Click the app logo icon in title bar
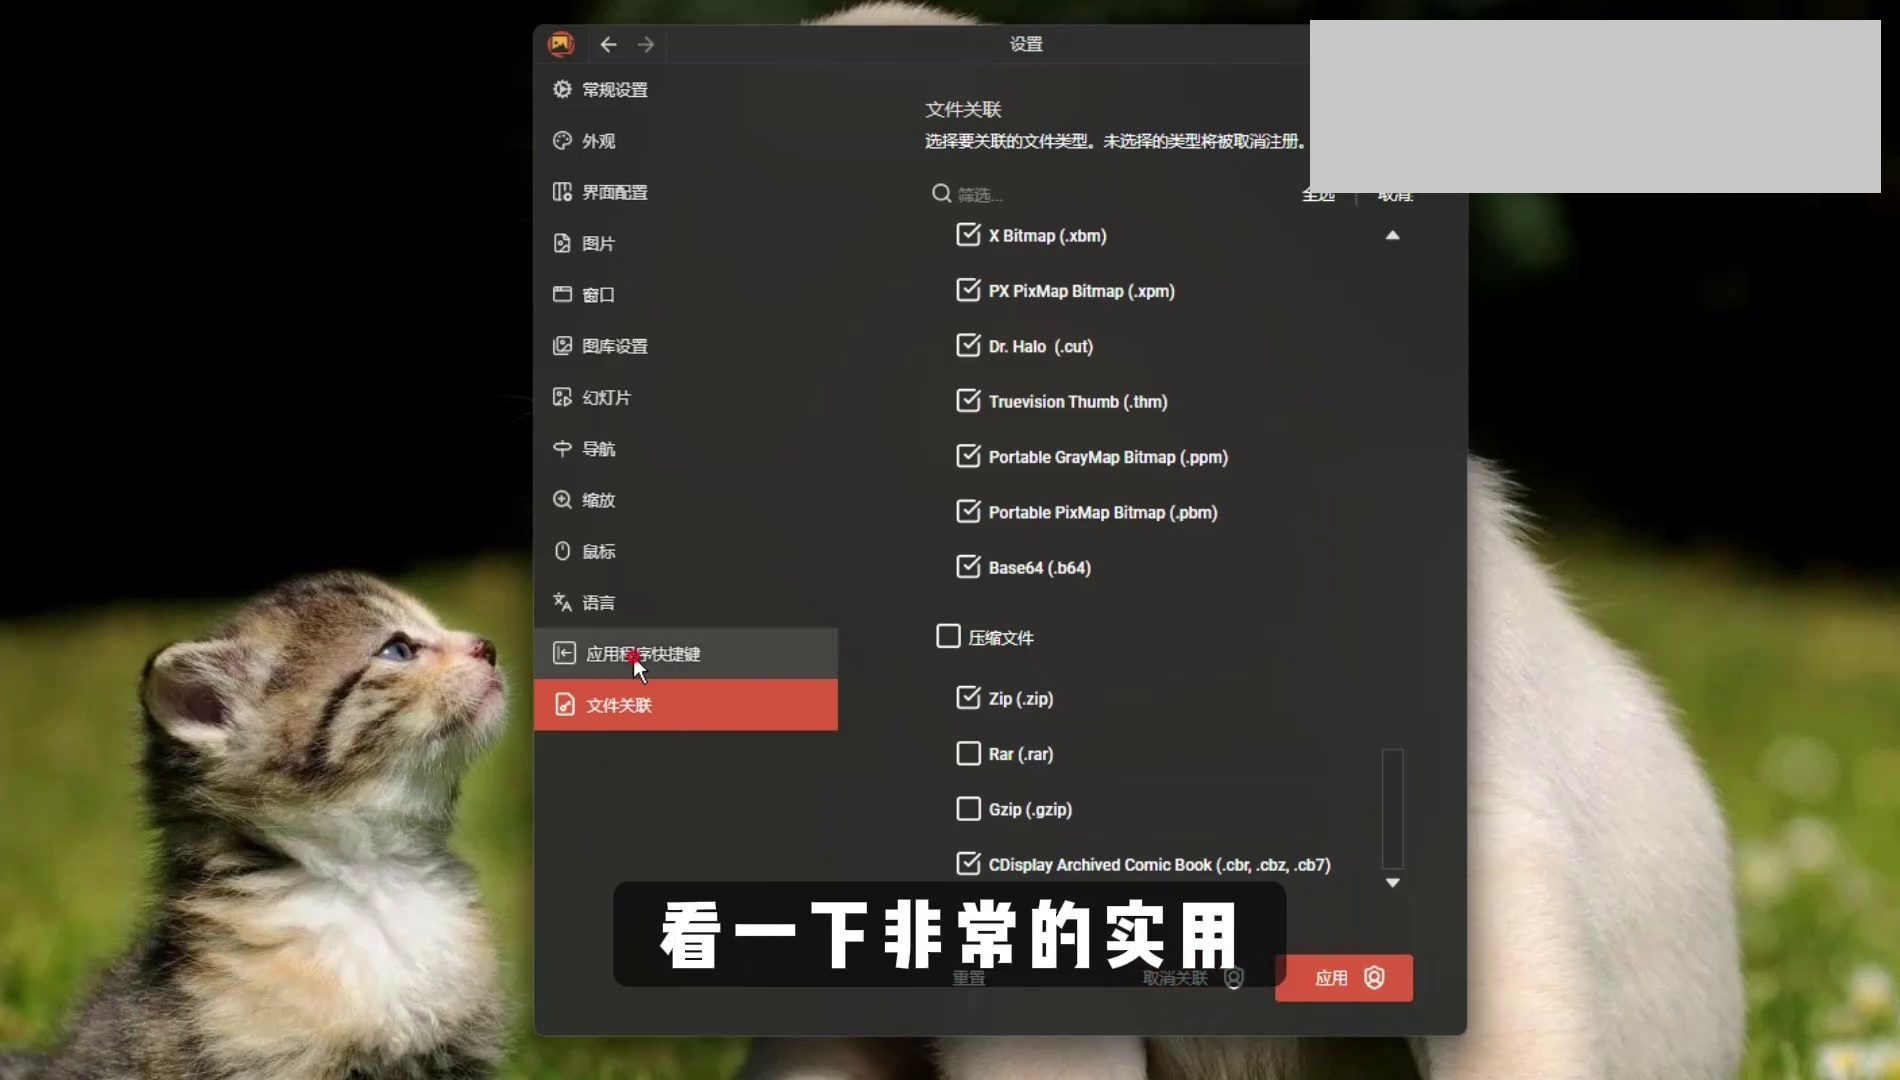Screen dimensions: 1900x1080 561,44
